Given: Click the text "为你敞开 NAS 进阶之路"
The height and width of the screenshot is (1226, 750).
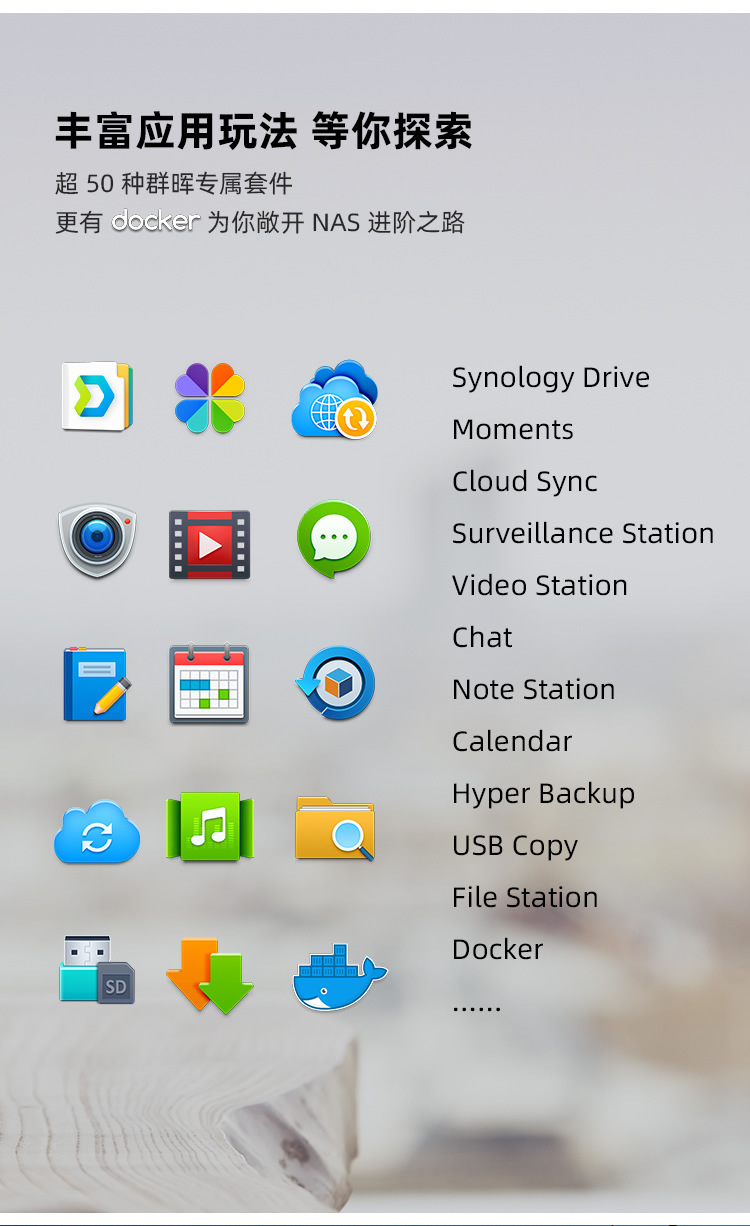Looking at the screenshot, I should (336, 222).
